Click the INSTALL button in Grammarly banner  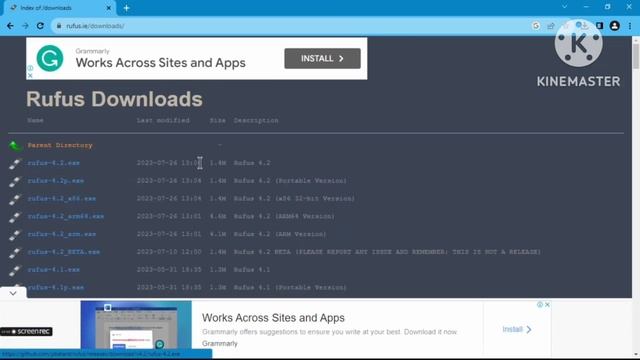click(322, 58)
